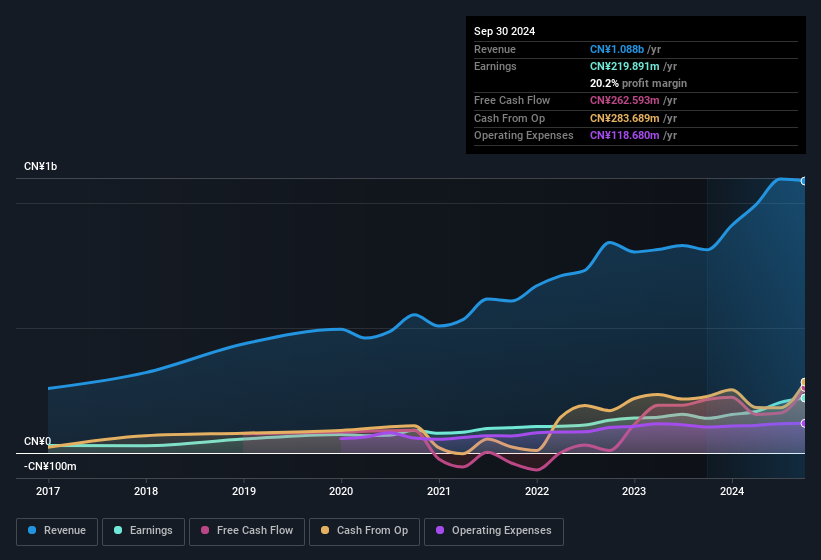The height and width of the screenshot is (560, 821).
Task: Click the 2017 x-axis label
Action: click(x=48, y=491)
